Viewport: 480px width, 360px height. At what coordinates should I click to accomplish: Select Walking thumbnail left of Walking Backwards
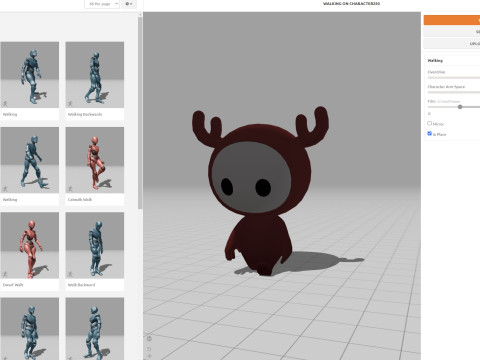(x=29, y=75)
